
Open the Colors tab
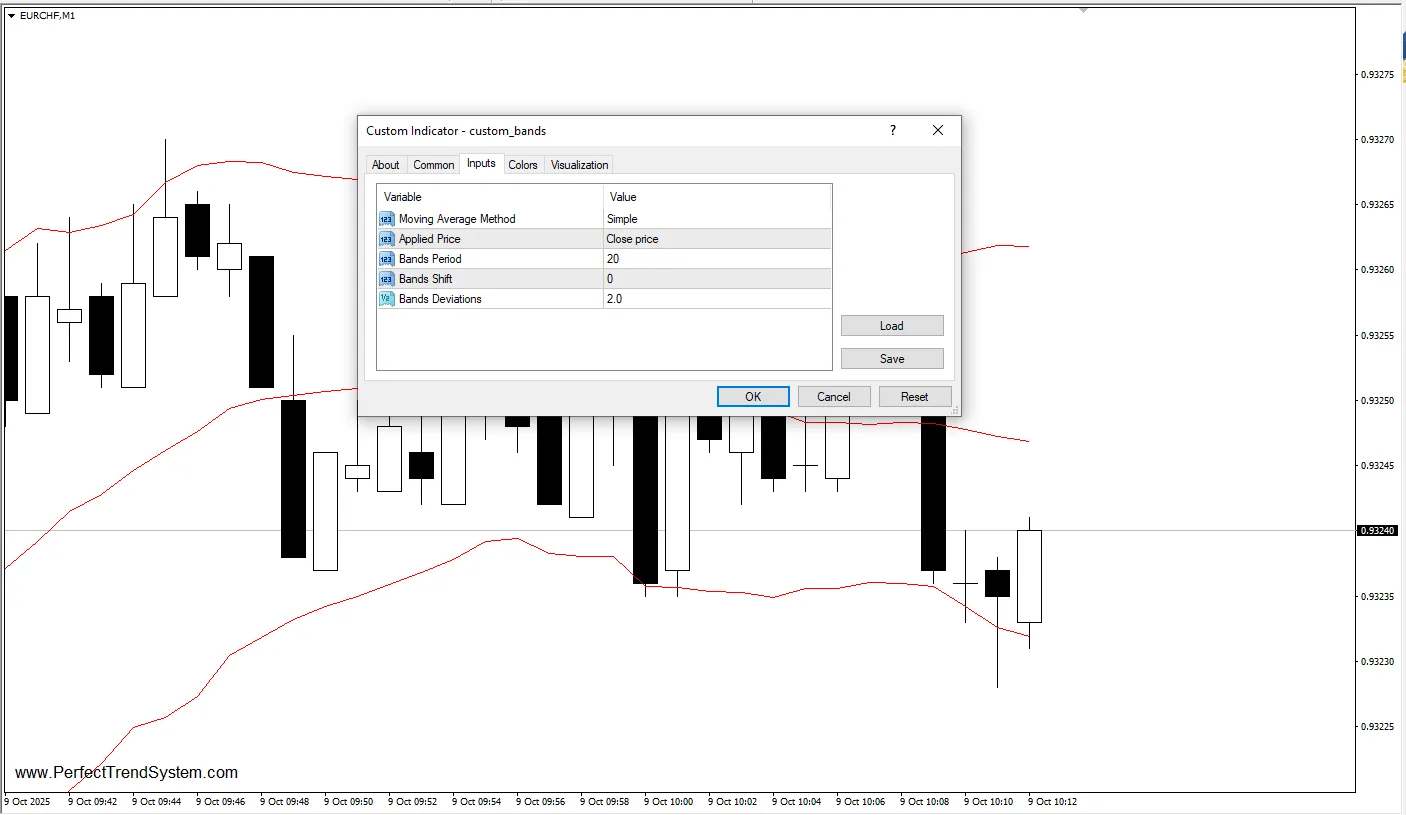pyautogui.click(x=523, y=165)
